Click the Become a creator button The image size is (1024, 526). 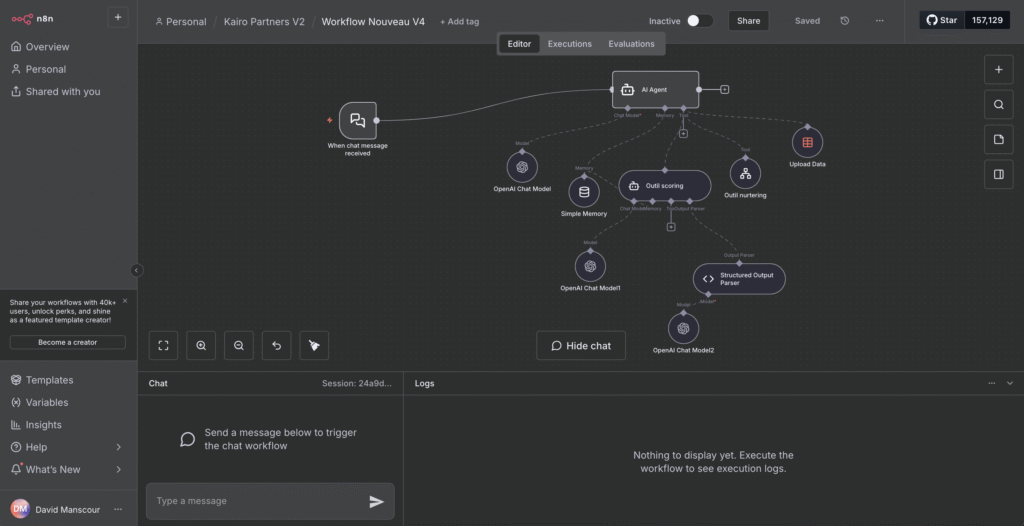pyautogui.click(x=68, y=342)
